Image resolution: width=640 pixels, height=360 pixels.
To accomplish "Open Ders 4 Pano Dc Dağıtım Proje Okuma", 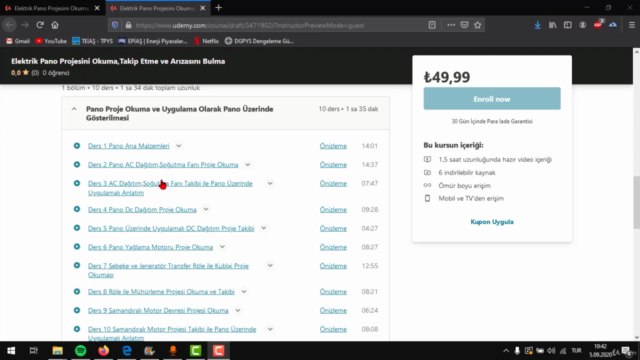I will (x=142, y=209).
